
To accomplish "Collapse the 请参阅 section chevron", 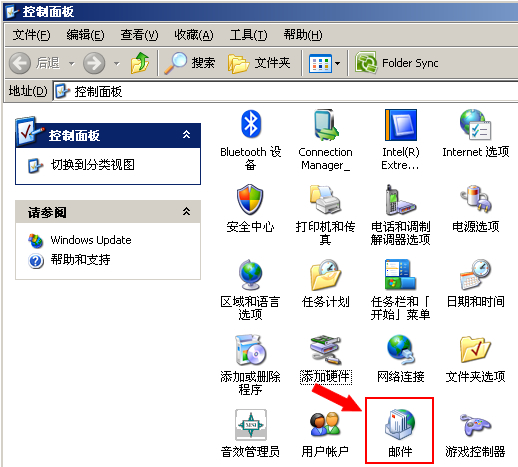I will pos(186,211).
